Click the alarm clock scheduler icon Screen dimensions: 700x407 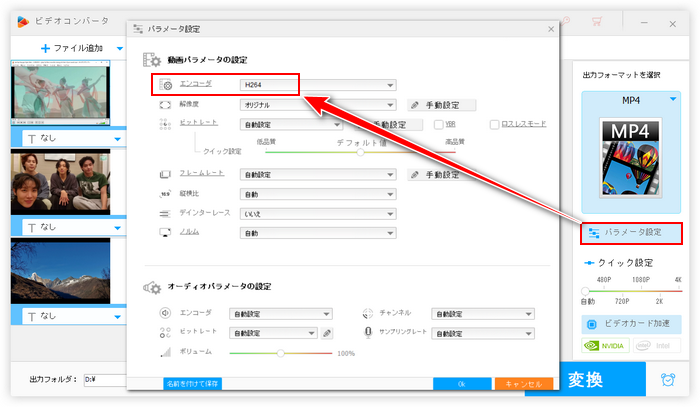(x=668, y=379)
